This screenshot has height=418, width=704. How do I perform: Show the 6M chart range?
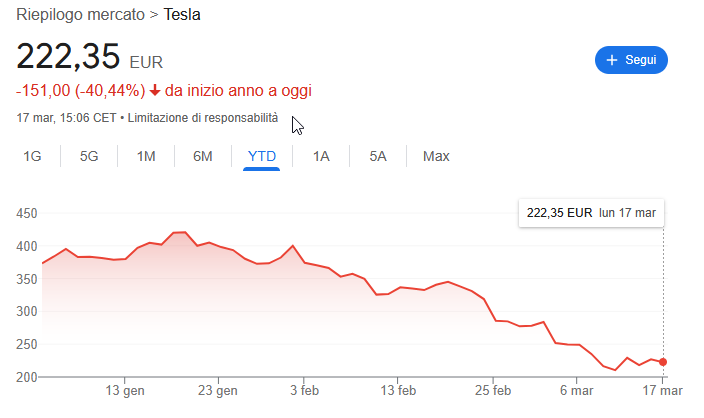pyautogui.click(x=203, y=156)
